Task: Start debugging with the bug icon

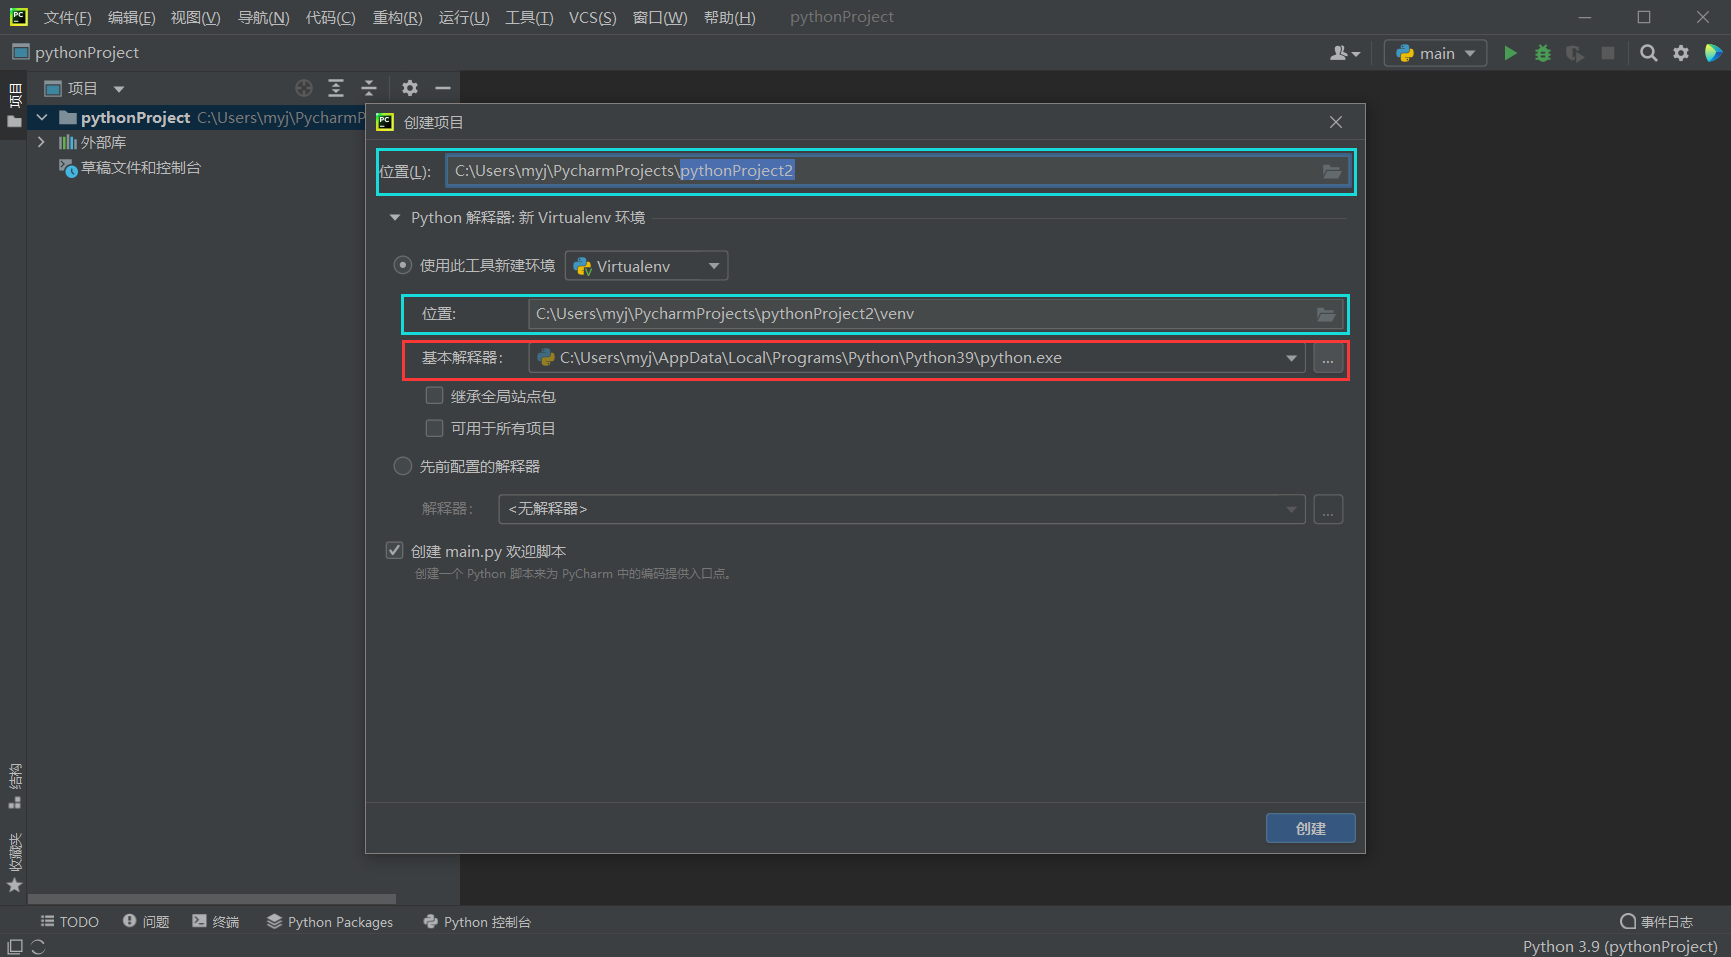Action: (1543, 53)
